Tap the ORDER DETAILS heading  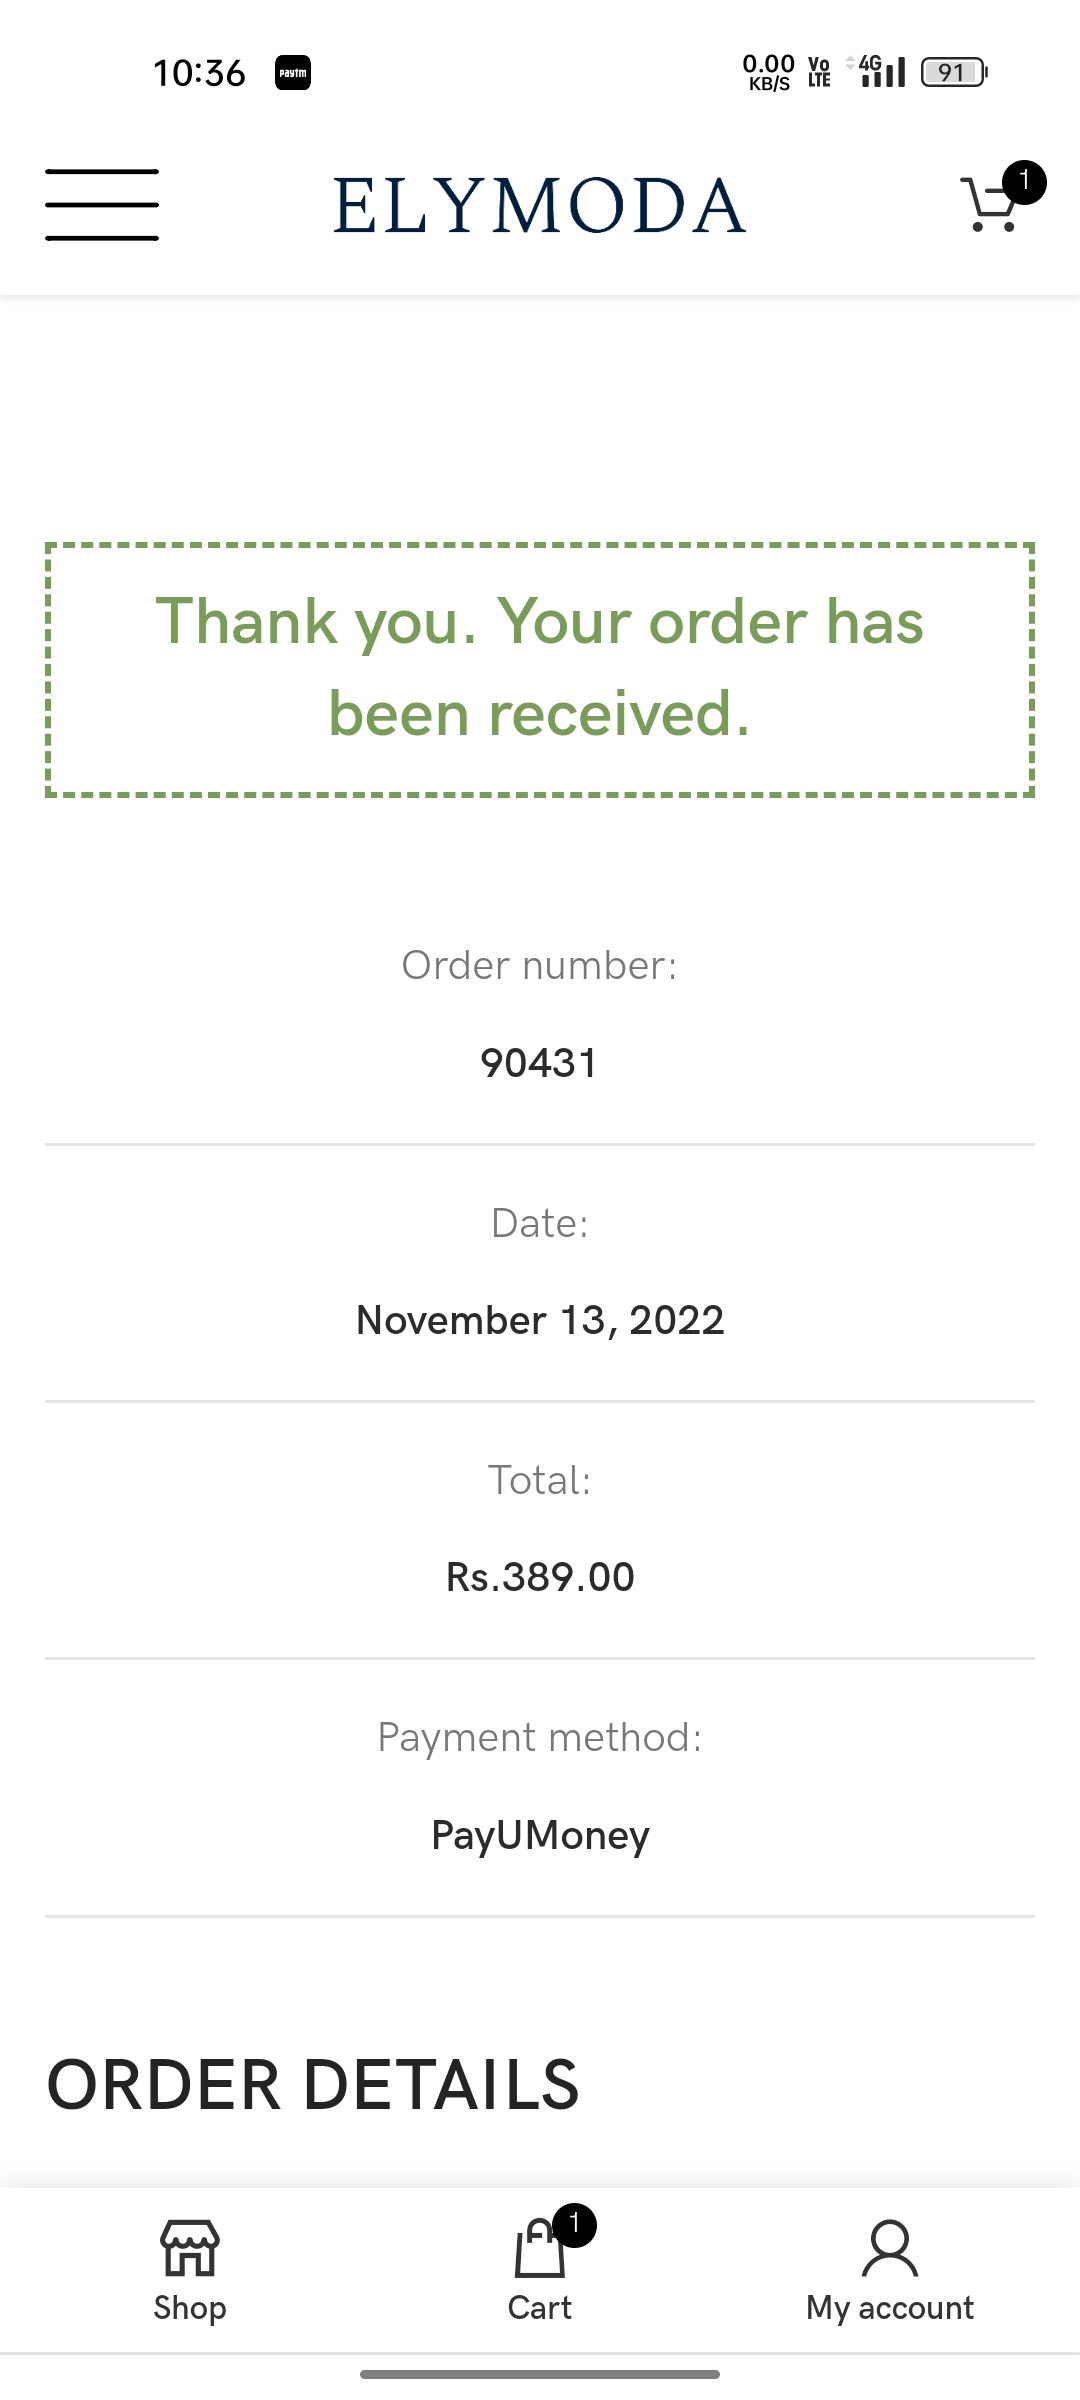click(313, 2085)
